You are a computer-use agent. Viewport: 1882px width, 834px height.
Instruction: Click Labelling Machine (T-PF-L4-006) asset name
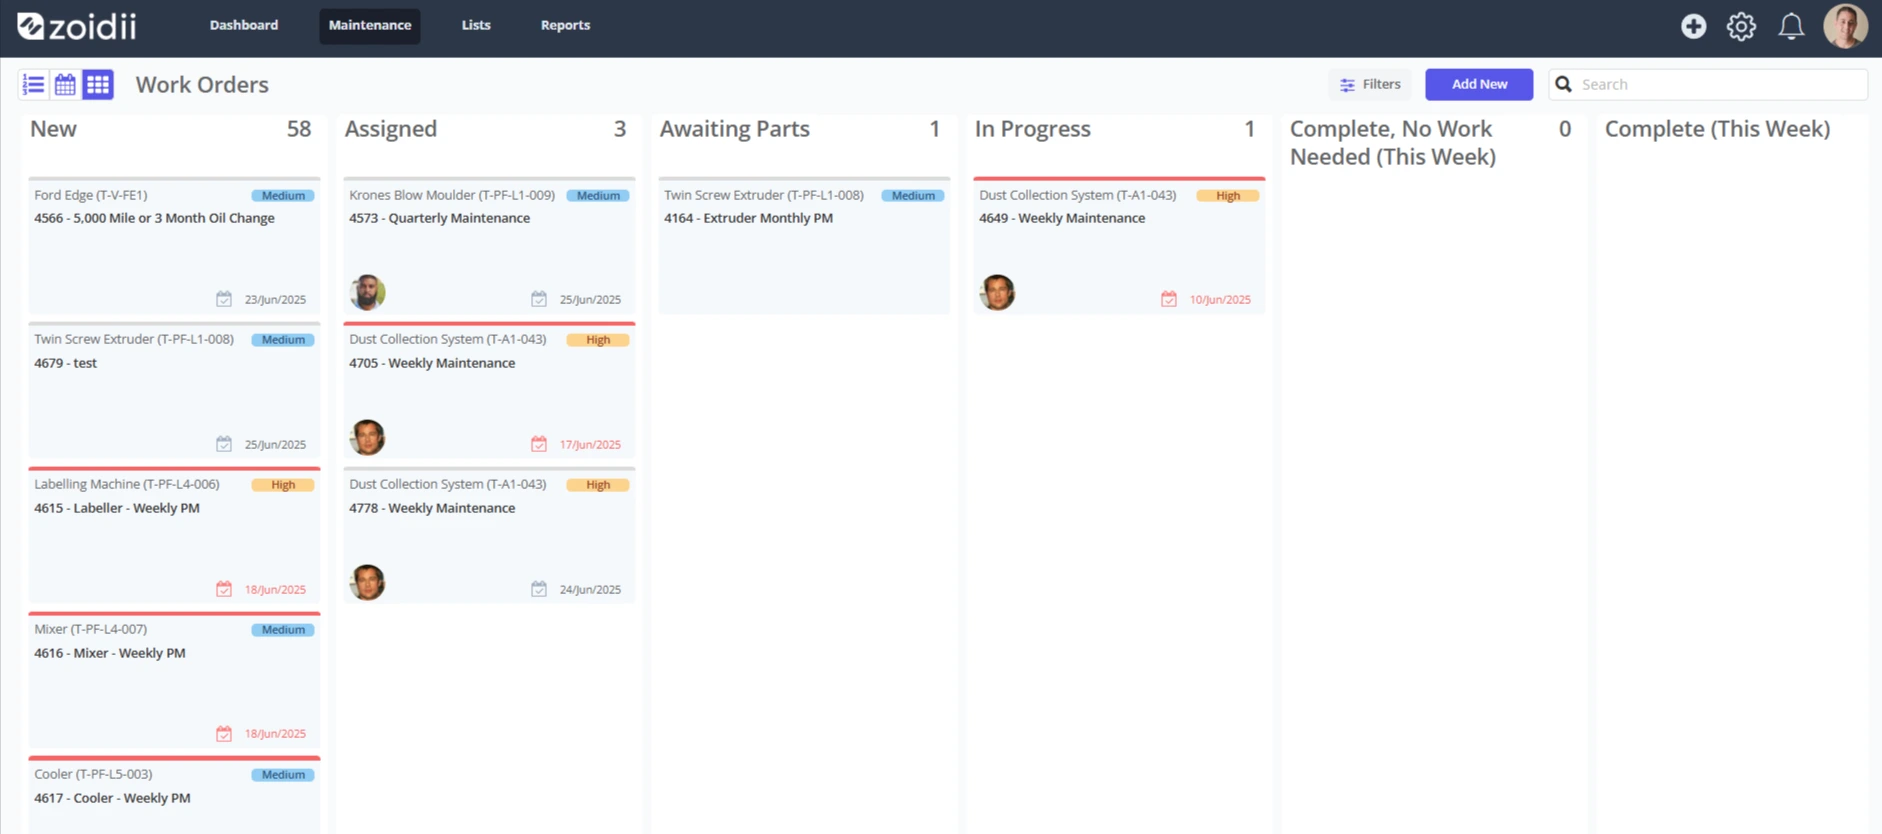click(x=127, y=484)
